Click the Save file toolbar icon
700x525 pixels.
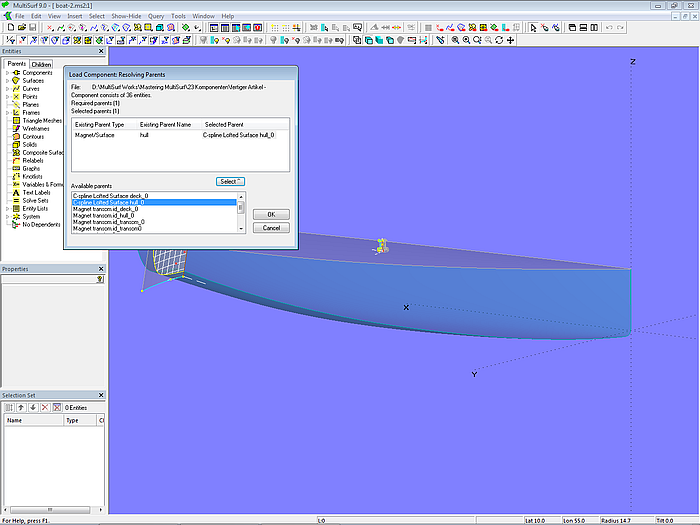click(x=32, y=28)
